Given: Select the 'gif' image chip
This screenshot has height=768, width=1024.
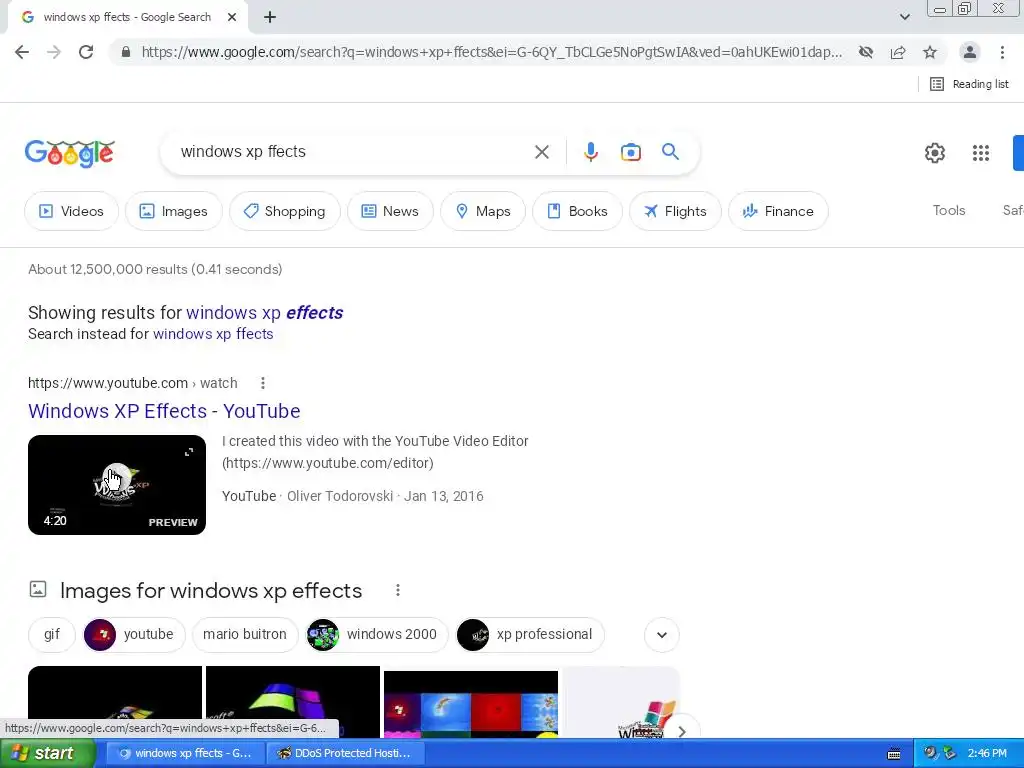Looking at the screenshot, I should (52, 635).
